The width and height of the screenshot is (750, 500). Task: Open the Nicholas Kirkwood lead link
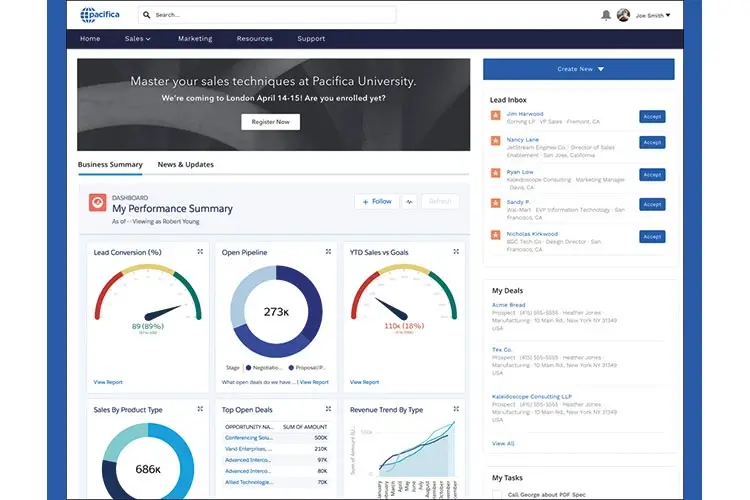point(532,234)
